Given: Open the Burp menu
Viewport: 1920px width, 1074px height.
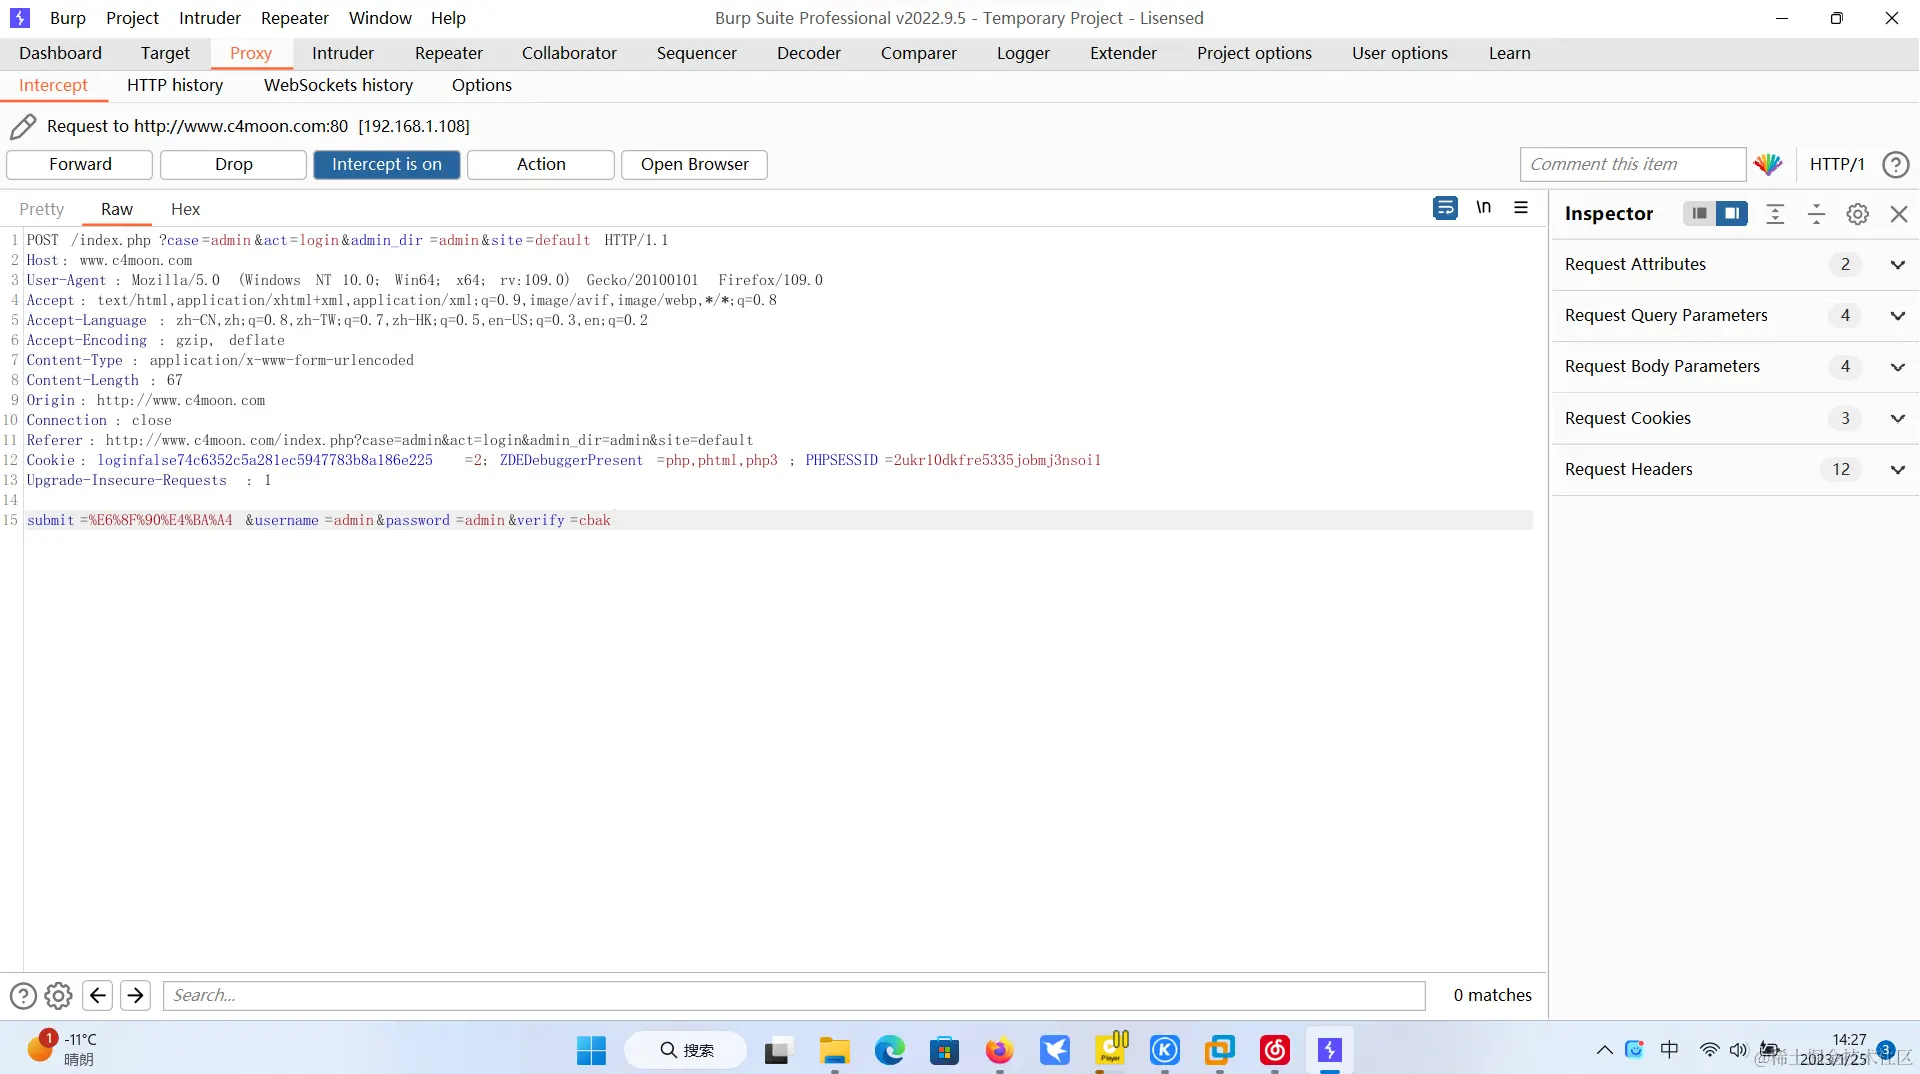Looking at the screenshot, I should coord(67,18).
